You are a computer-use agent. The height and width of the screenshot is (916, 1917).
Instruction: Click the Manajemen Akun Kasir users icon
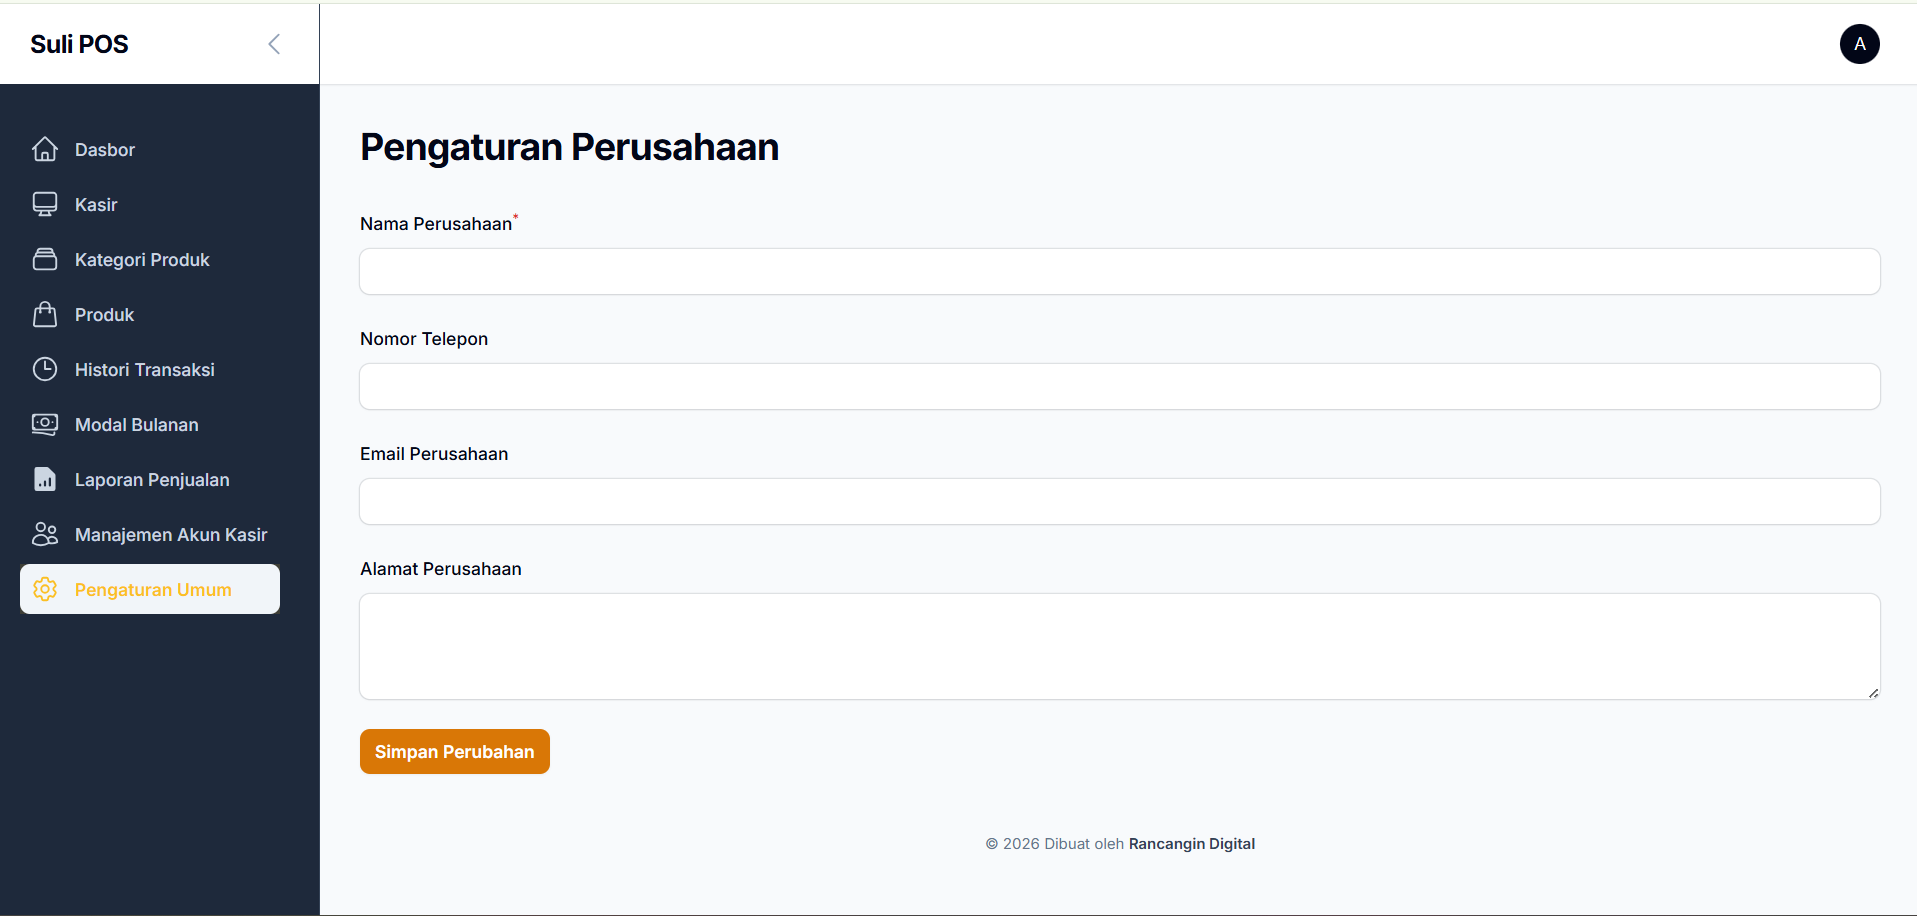(45, 534)
